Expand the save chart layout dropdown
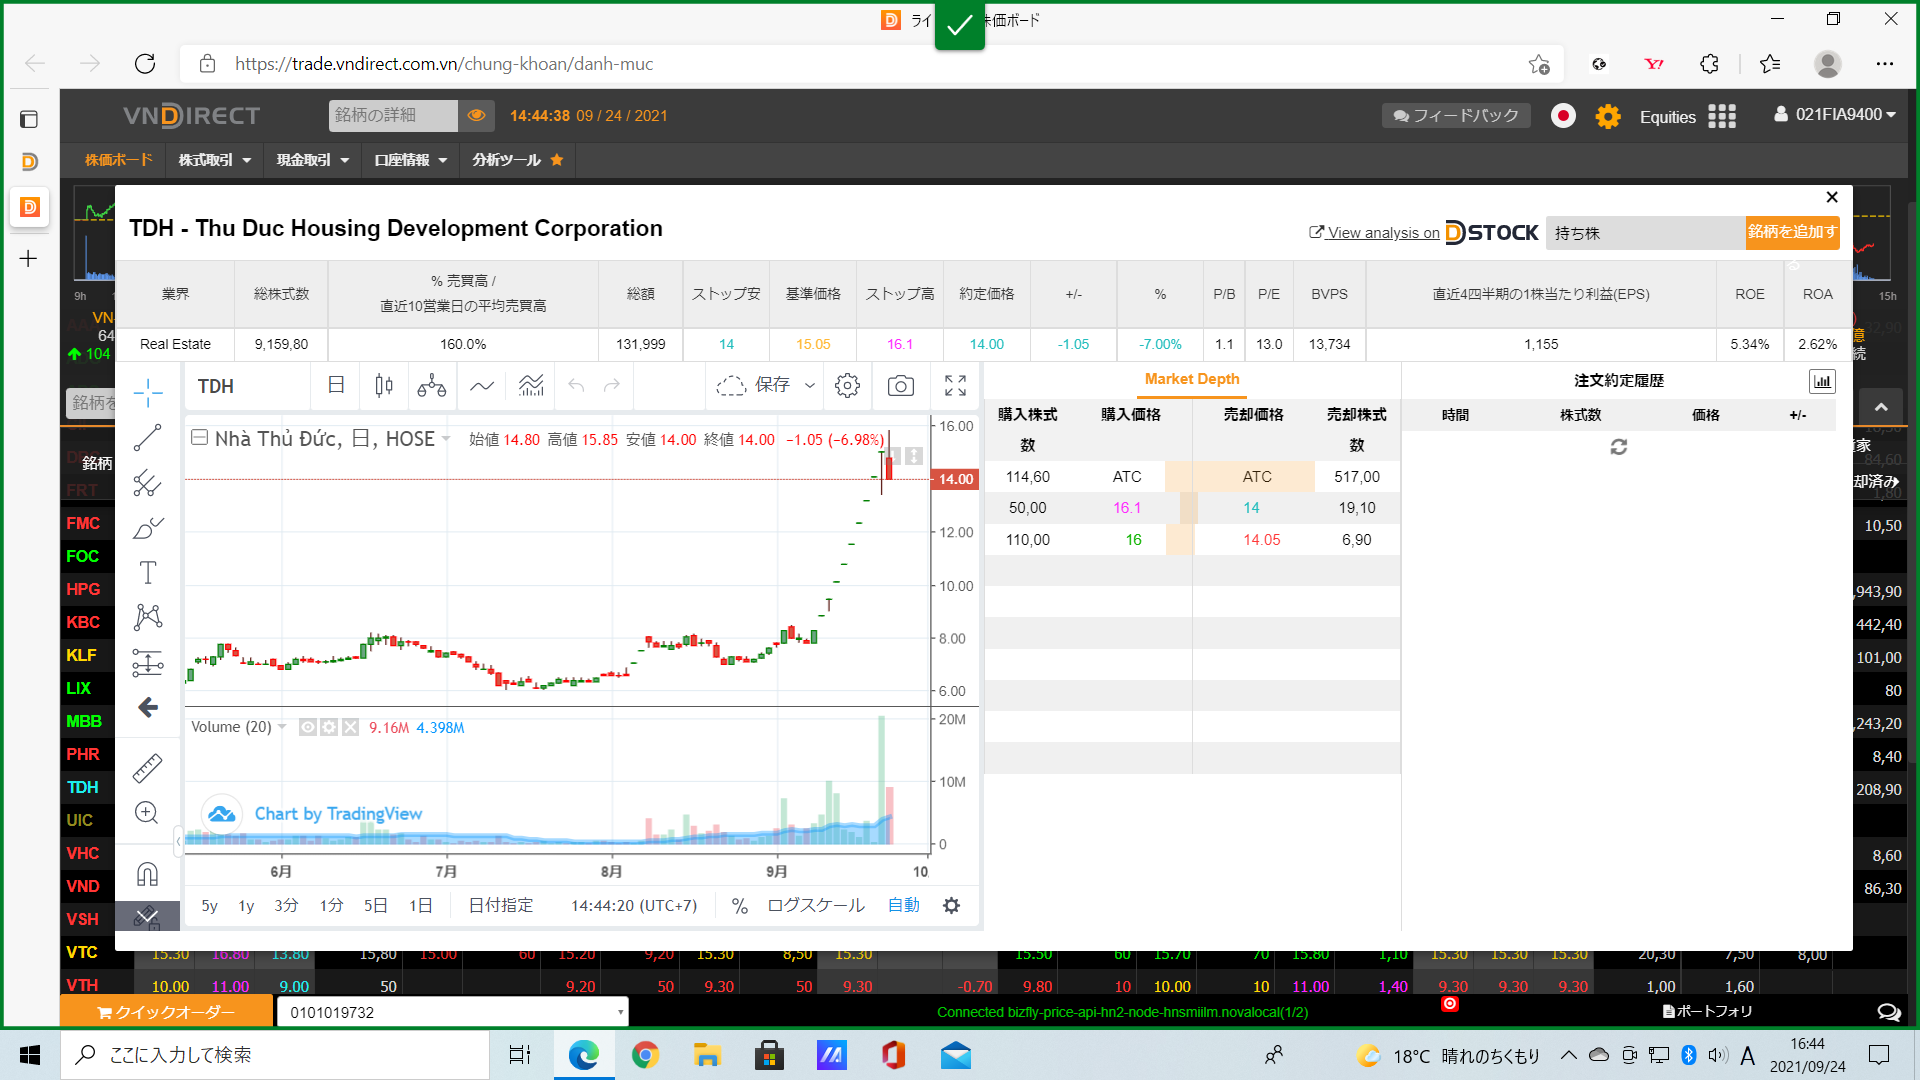This screenshot has width=1920, height=1080. (810, 386)
